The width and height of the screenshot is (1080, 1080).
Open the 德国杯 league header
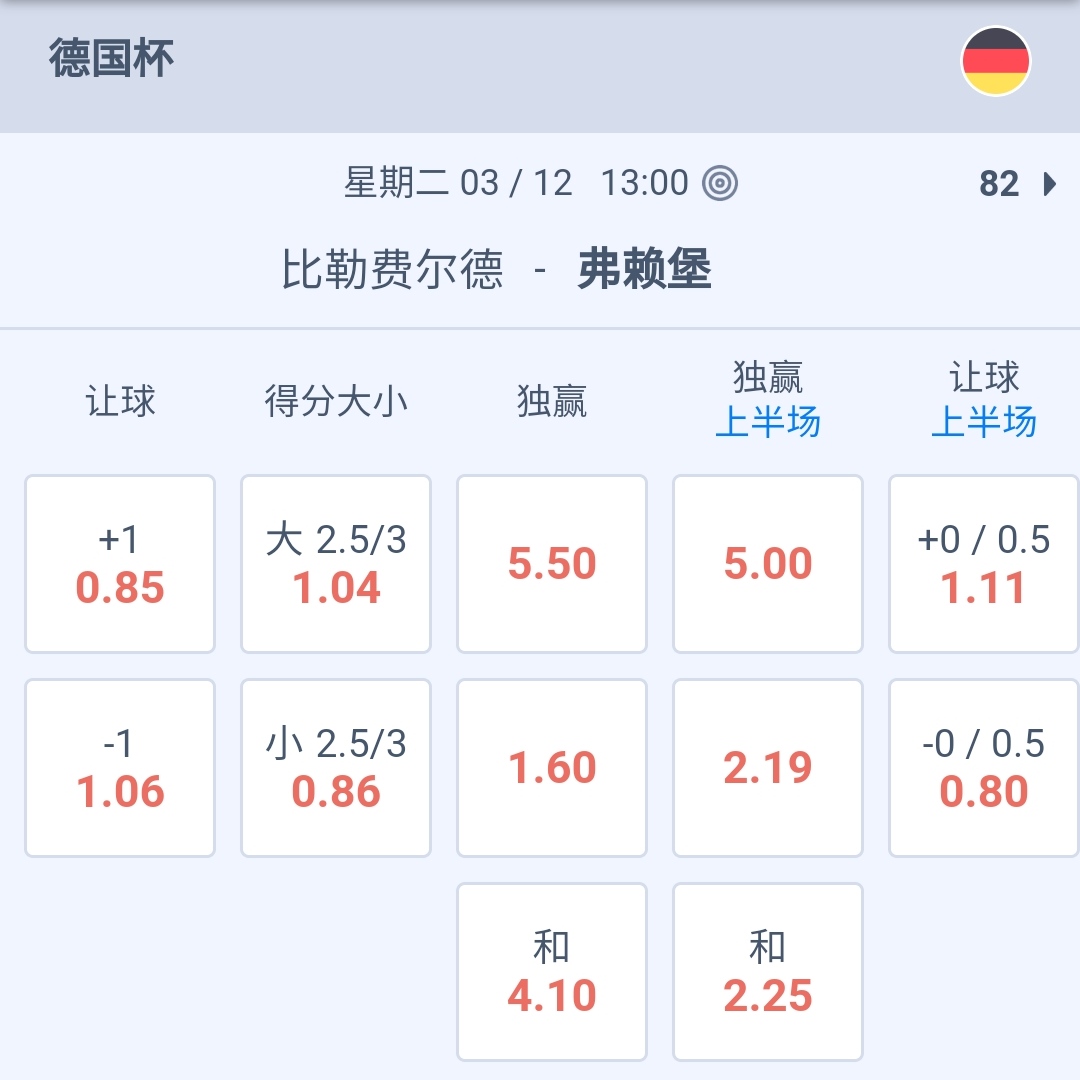click(x=112, y=60)
